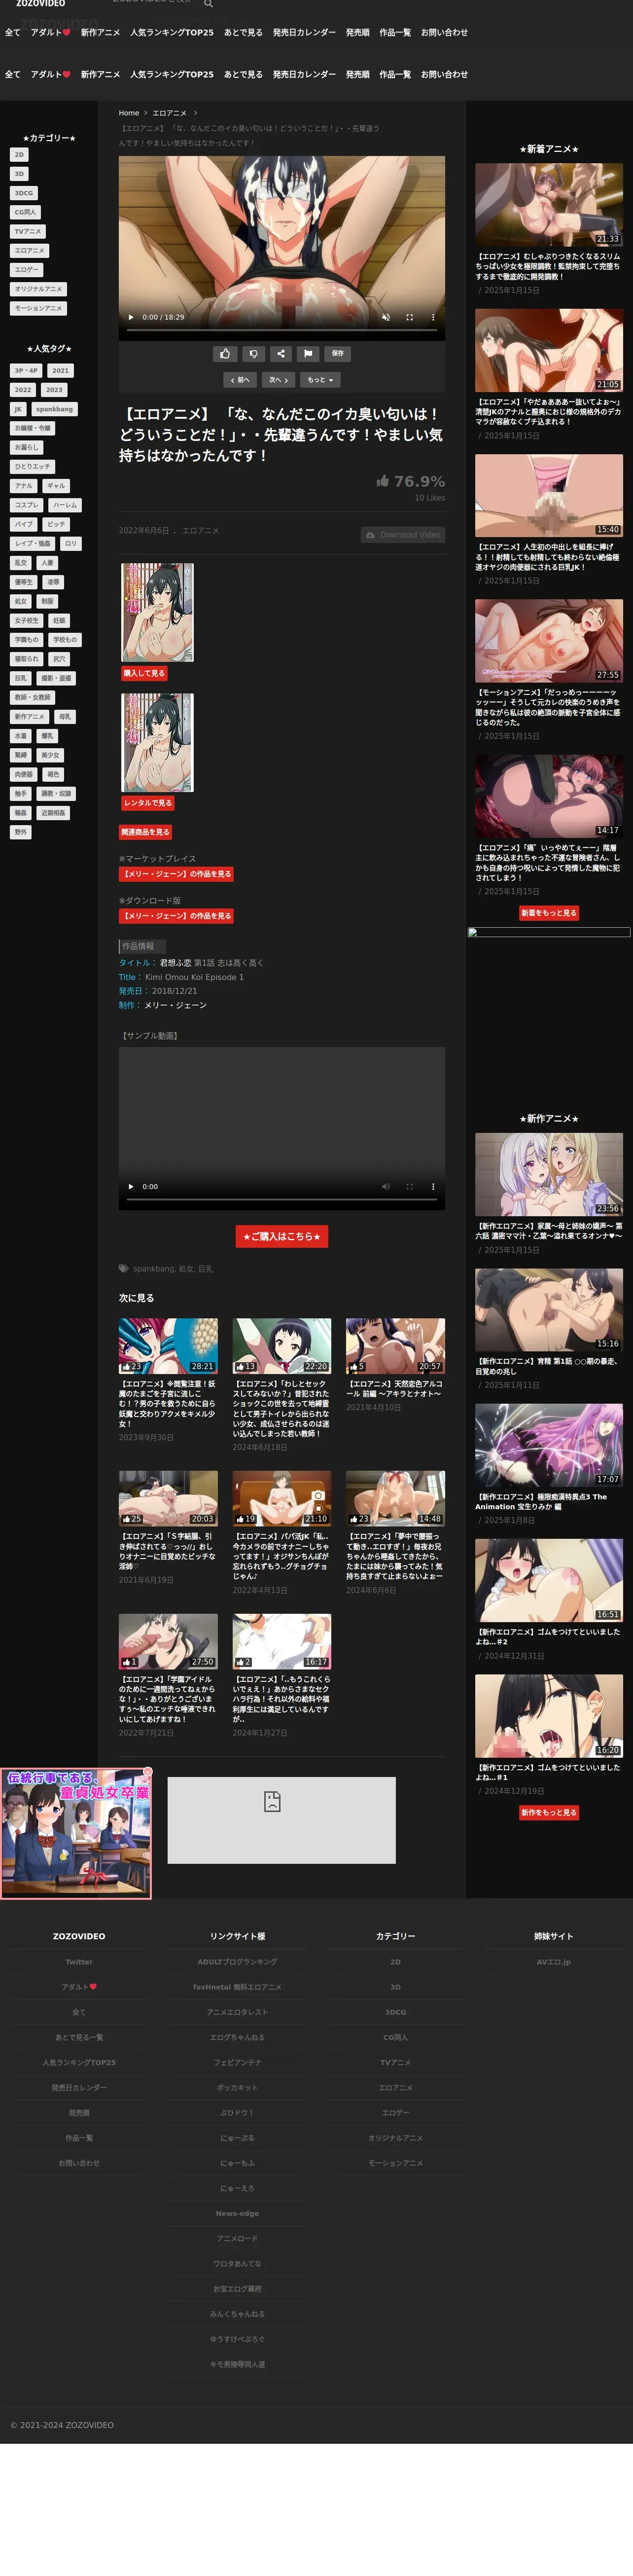Expand the もっと dropdown
Screen dimensions: 633x2576
(x=320, y=380)
